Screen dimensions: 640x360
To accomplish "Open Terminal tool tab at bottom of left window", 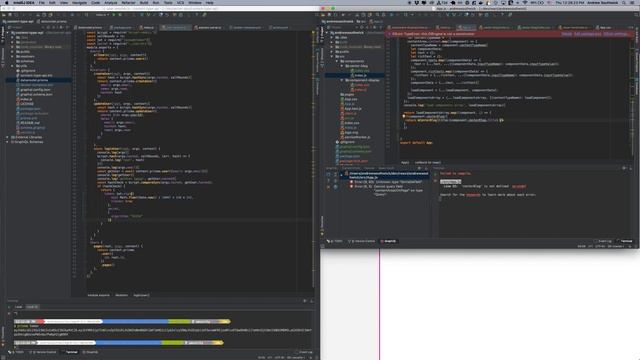I will click(x=70, y=352).
